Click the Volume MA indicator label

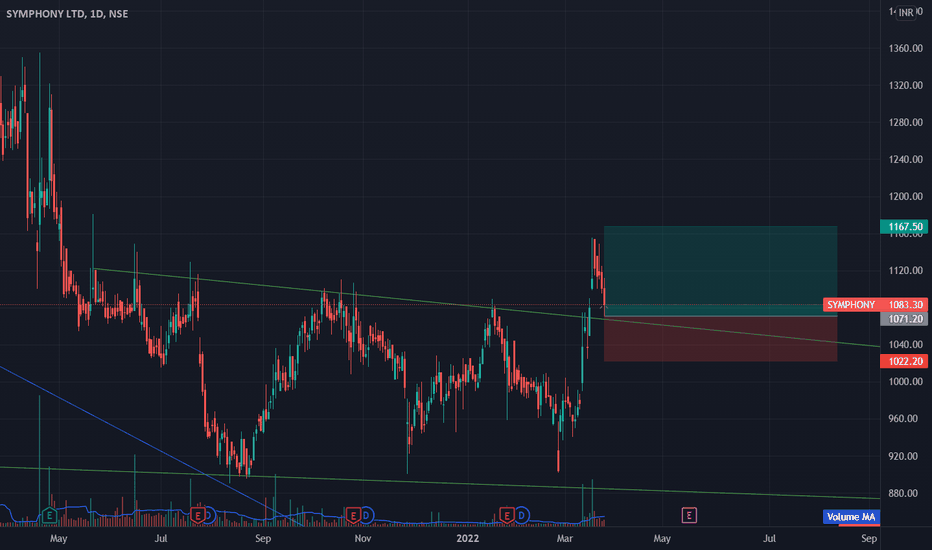[851, 517]
